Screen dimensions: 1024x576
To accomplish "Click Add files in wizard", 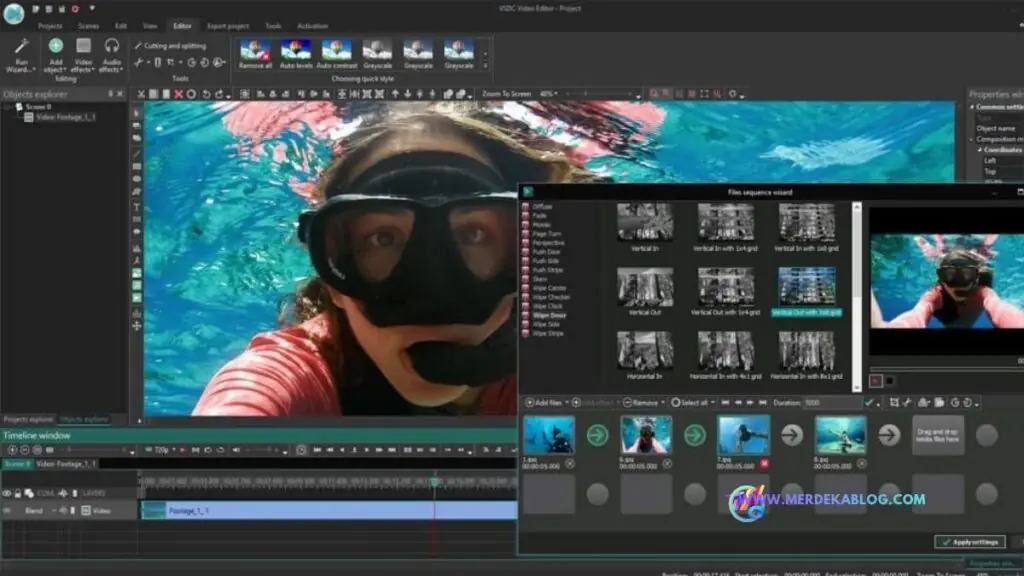I will 543,403.
